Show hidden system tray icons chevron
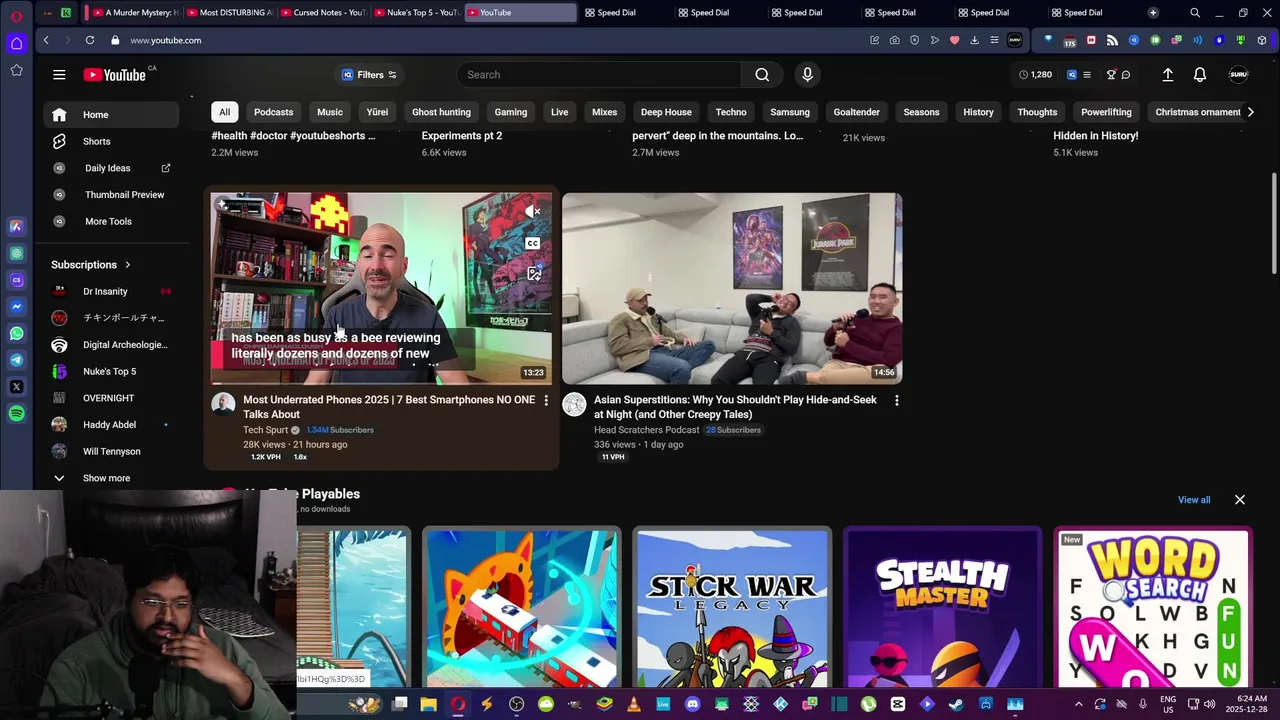The height and width of the screenshot is (720, 1280). (1078, 704)
